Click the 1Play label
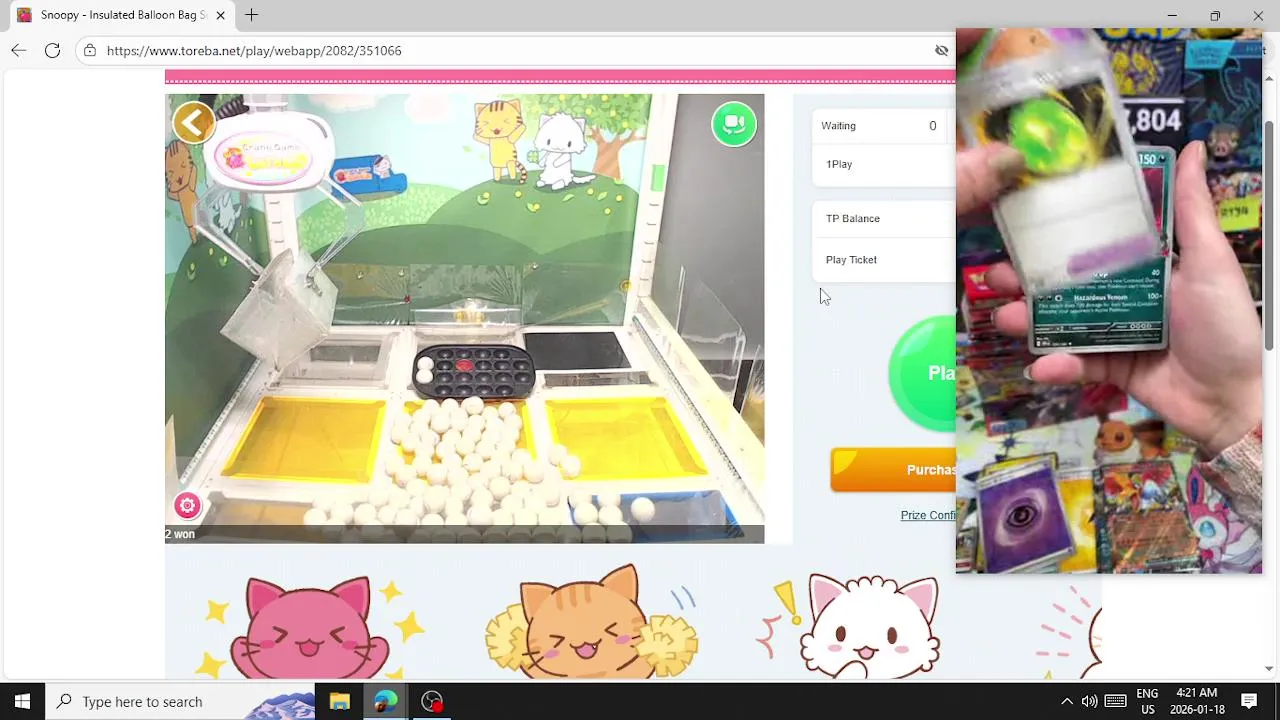The width and height of the screenshot is (1280, 720). point(839,164)
